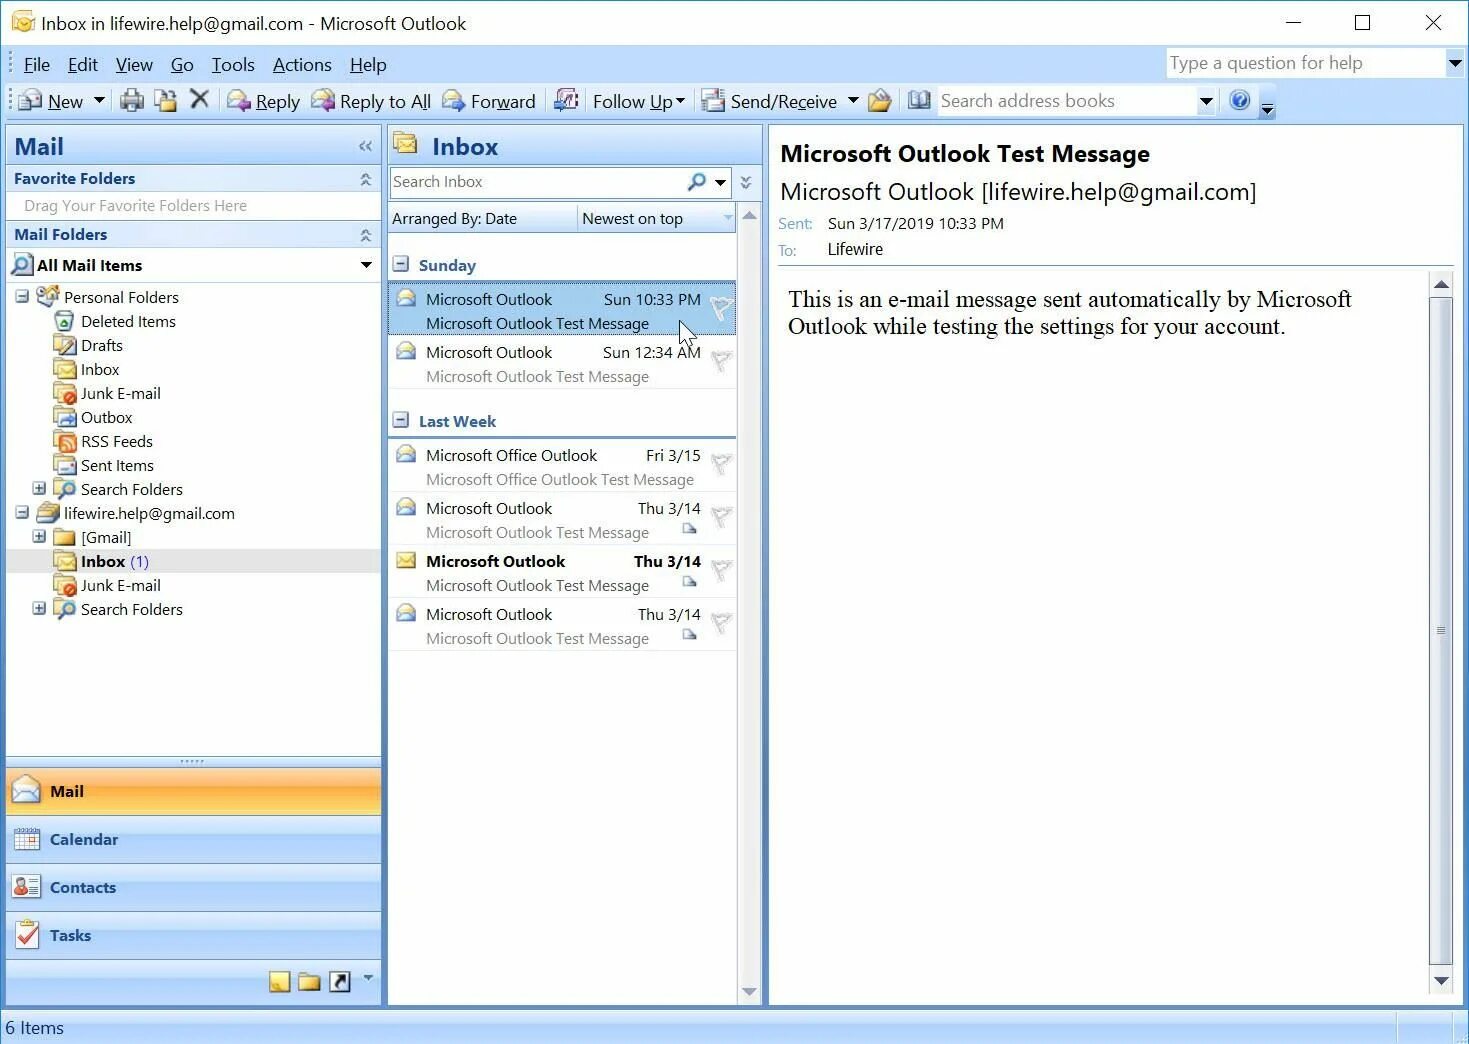This screenshot has height=1044, width=1469.
Task: Click the Help question mark icon
Action: pos(1239,100)
